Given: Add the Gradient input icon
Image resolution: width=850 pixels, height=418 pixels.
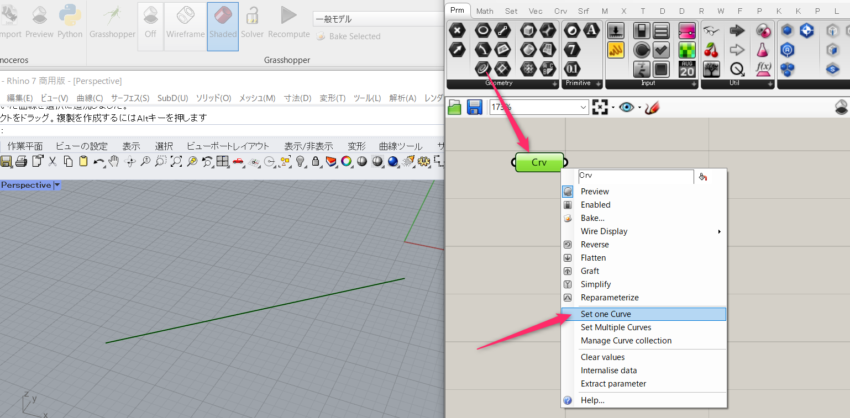Looking at the screenshot, I should [x=687, y=30].
